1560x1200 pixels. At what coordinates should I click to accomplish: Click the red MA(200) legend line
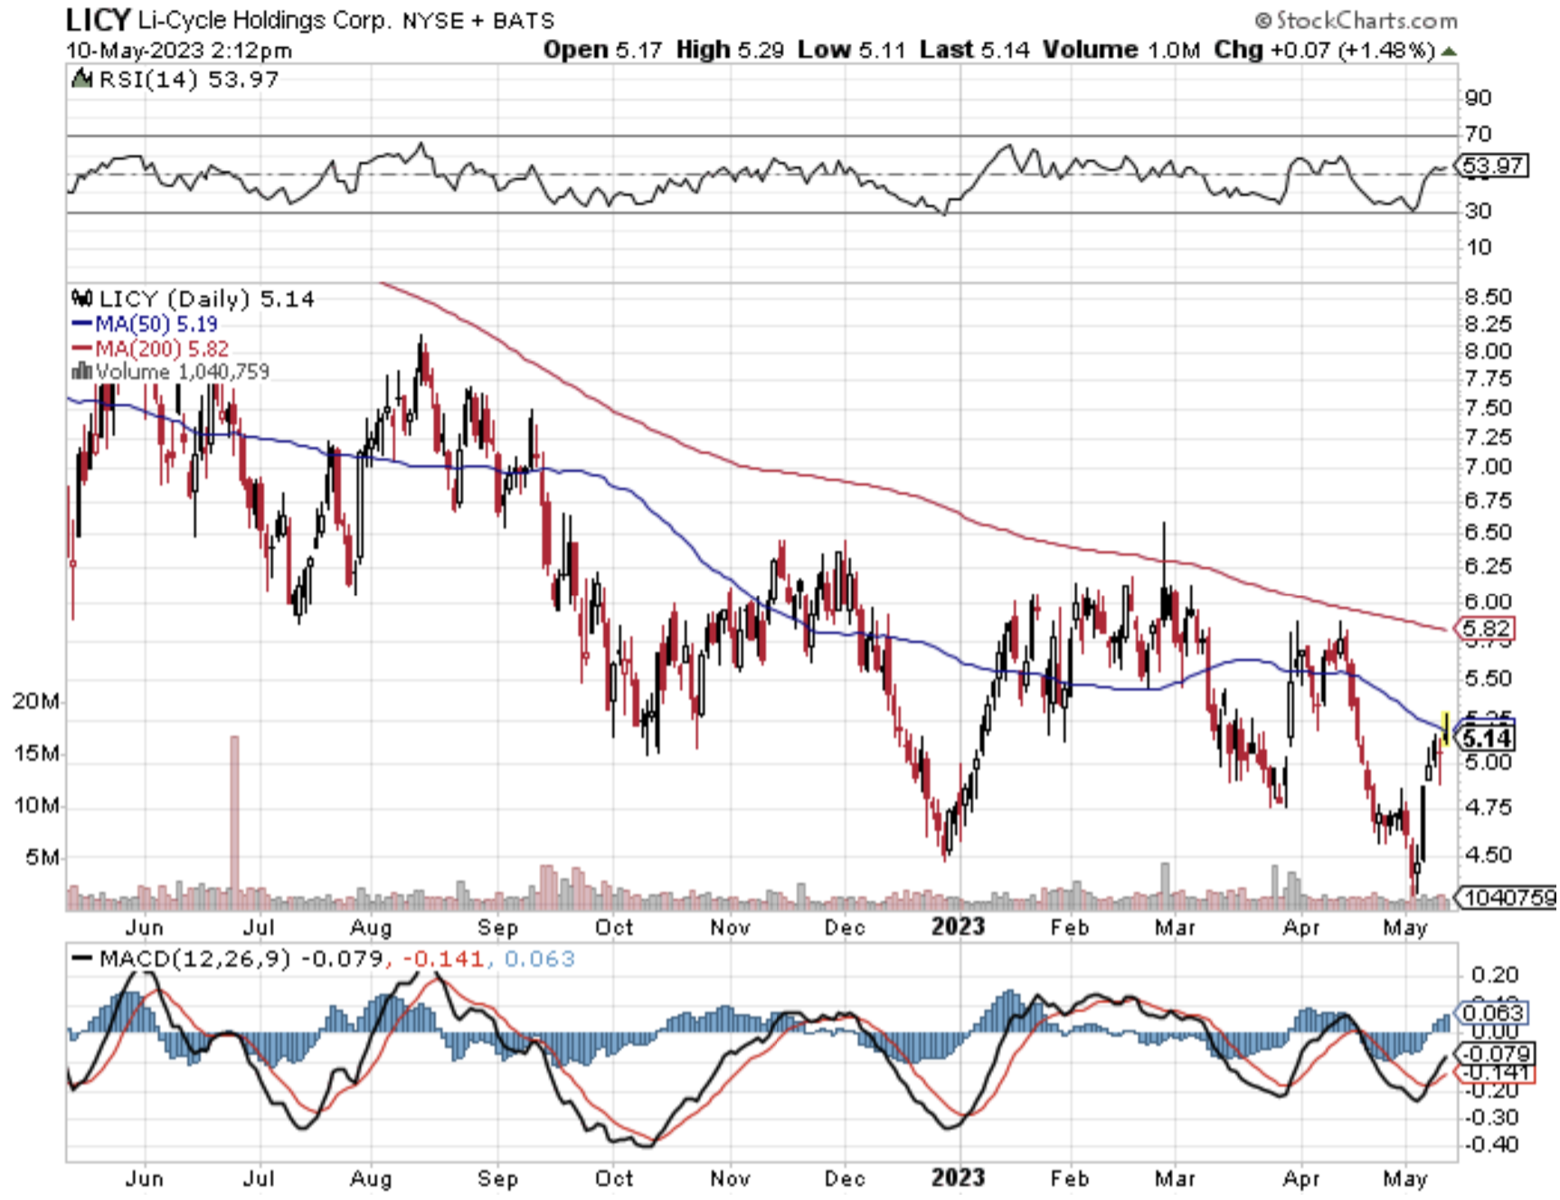click(82, 348)
